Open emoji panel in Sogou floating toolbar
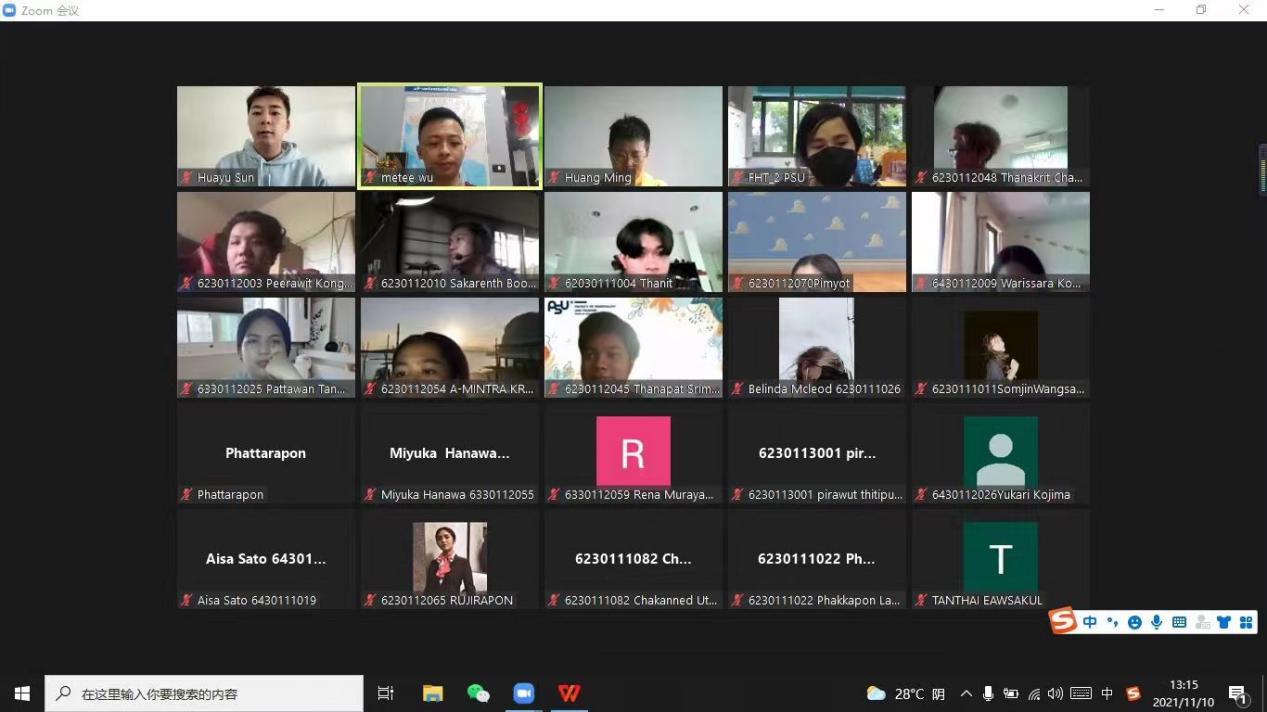This screenshot has height=712, width=1267. [1134, 622]
